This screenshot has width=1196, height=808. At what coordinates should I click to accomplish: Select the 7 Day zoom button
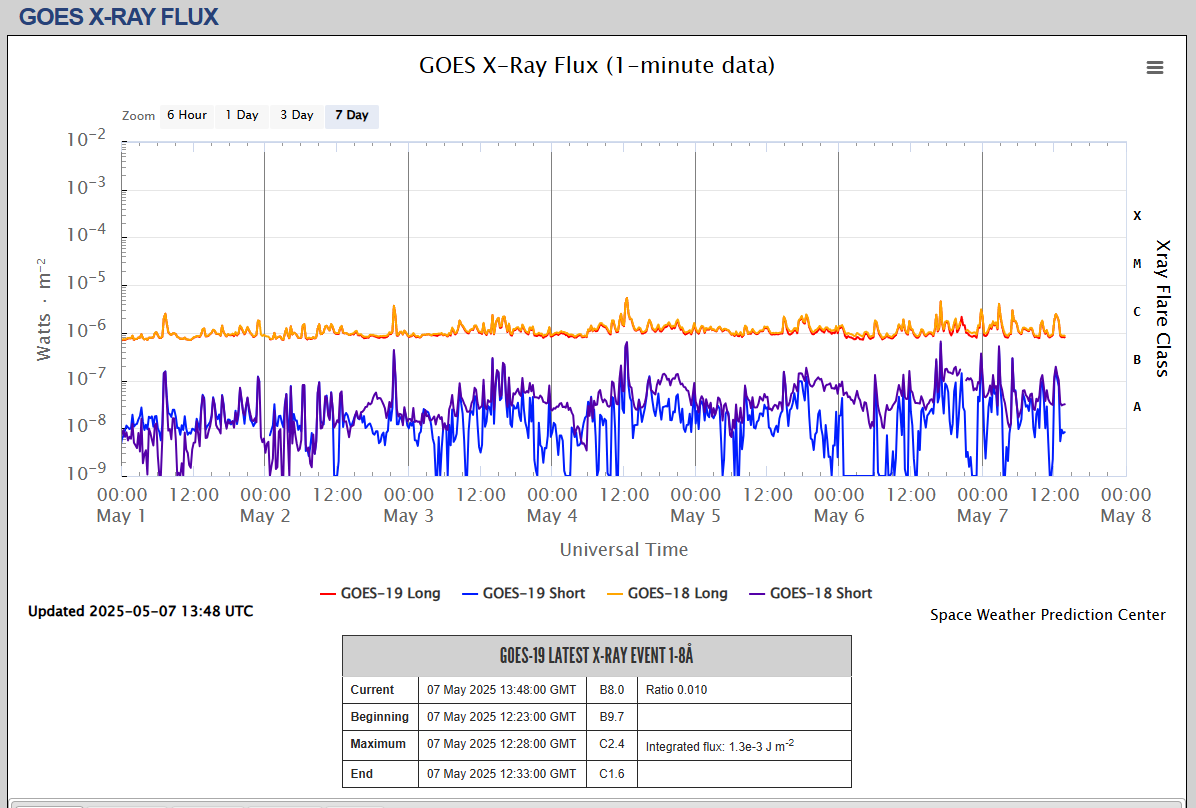(x=352, y=115)
